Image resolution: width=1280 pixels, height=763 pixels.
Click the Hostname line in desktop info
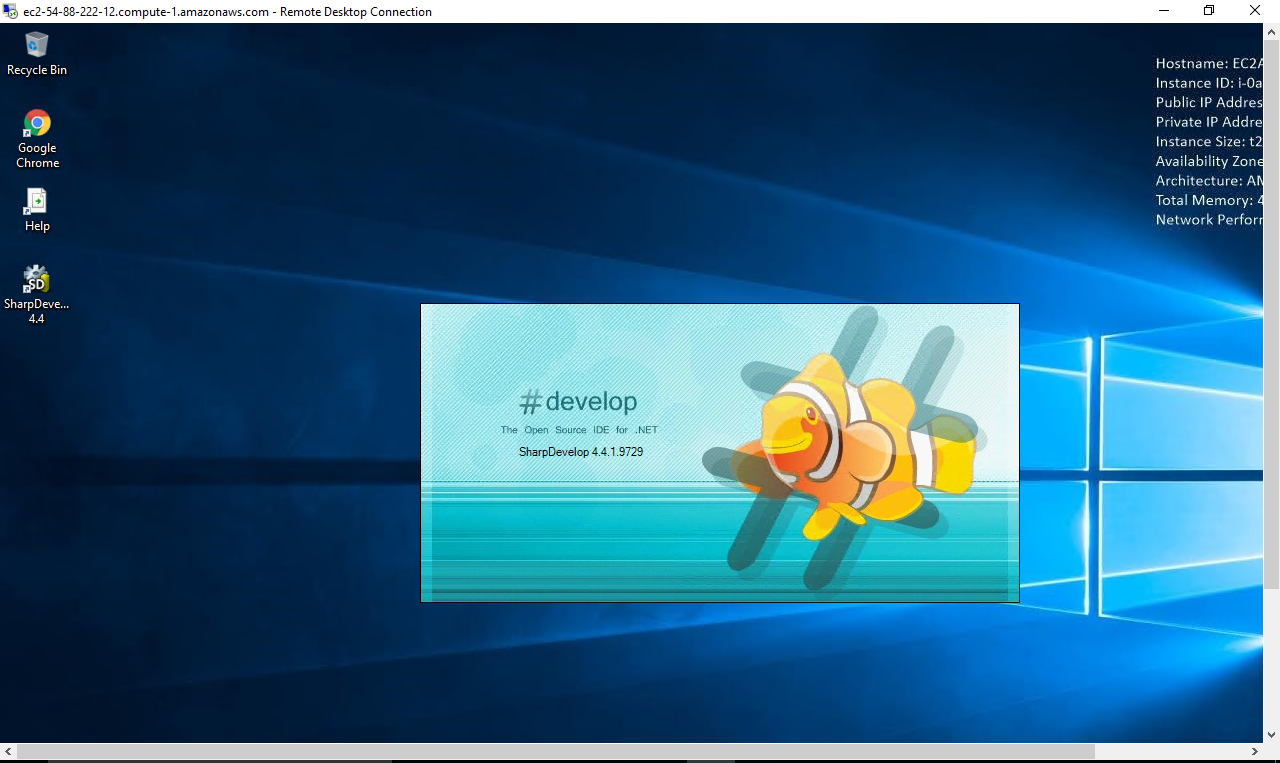click(x=1208, y=64)
